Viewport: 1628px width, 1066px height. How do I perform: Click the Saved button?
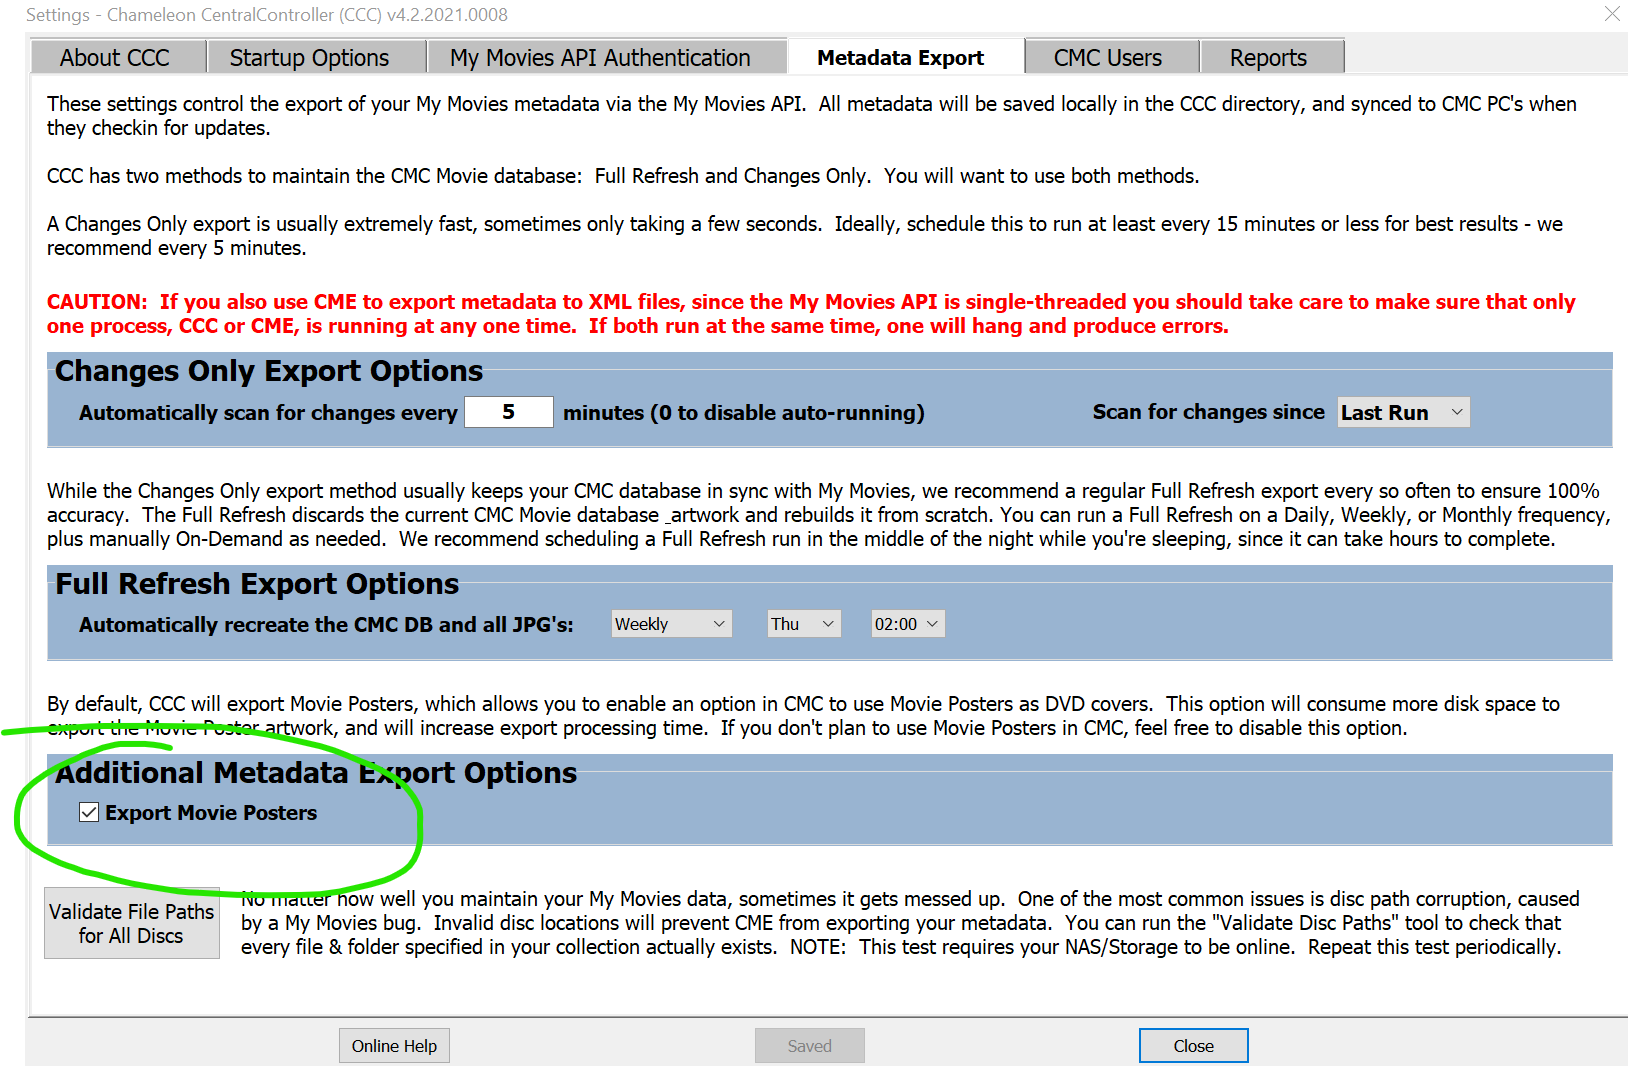809,1046
